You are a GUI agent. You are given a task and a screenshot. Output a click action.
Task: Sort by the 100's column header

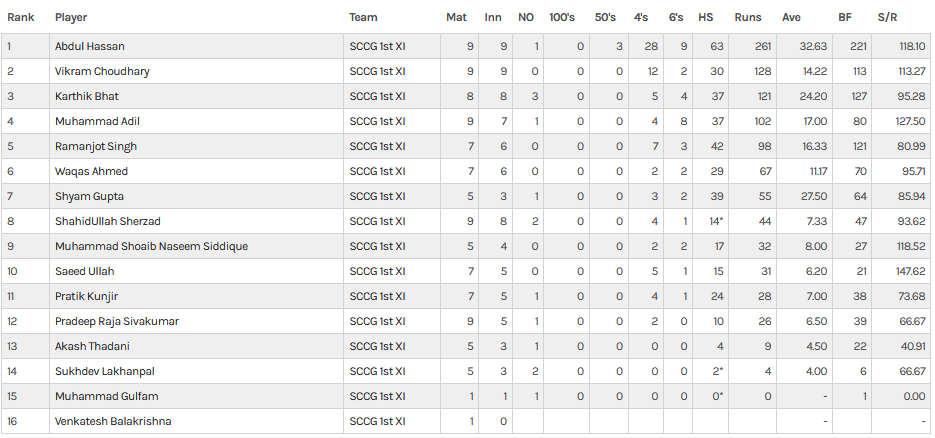562,17
